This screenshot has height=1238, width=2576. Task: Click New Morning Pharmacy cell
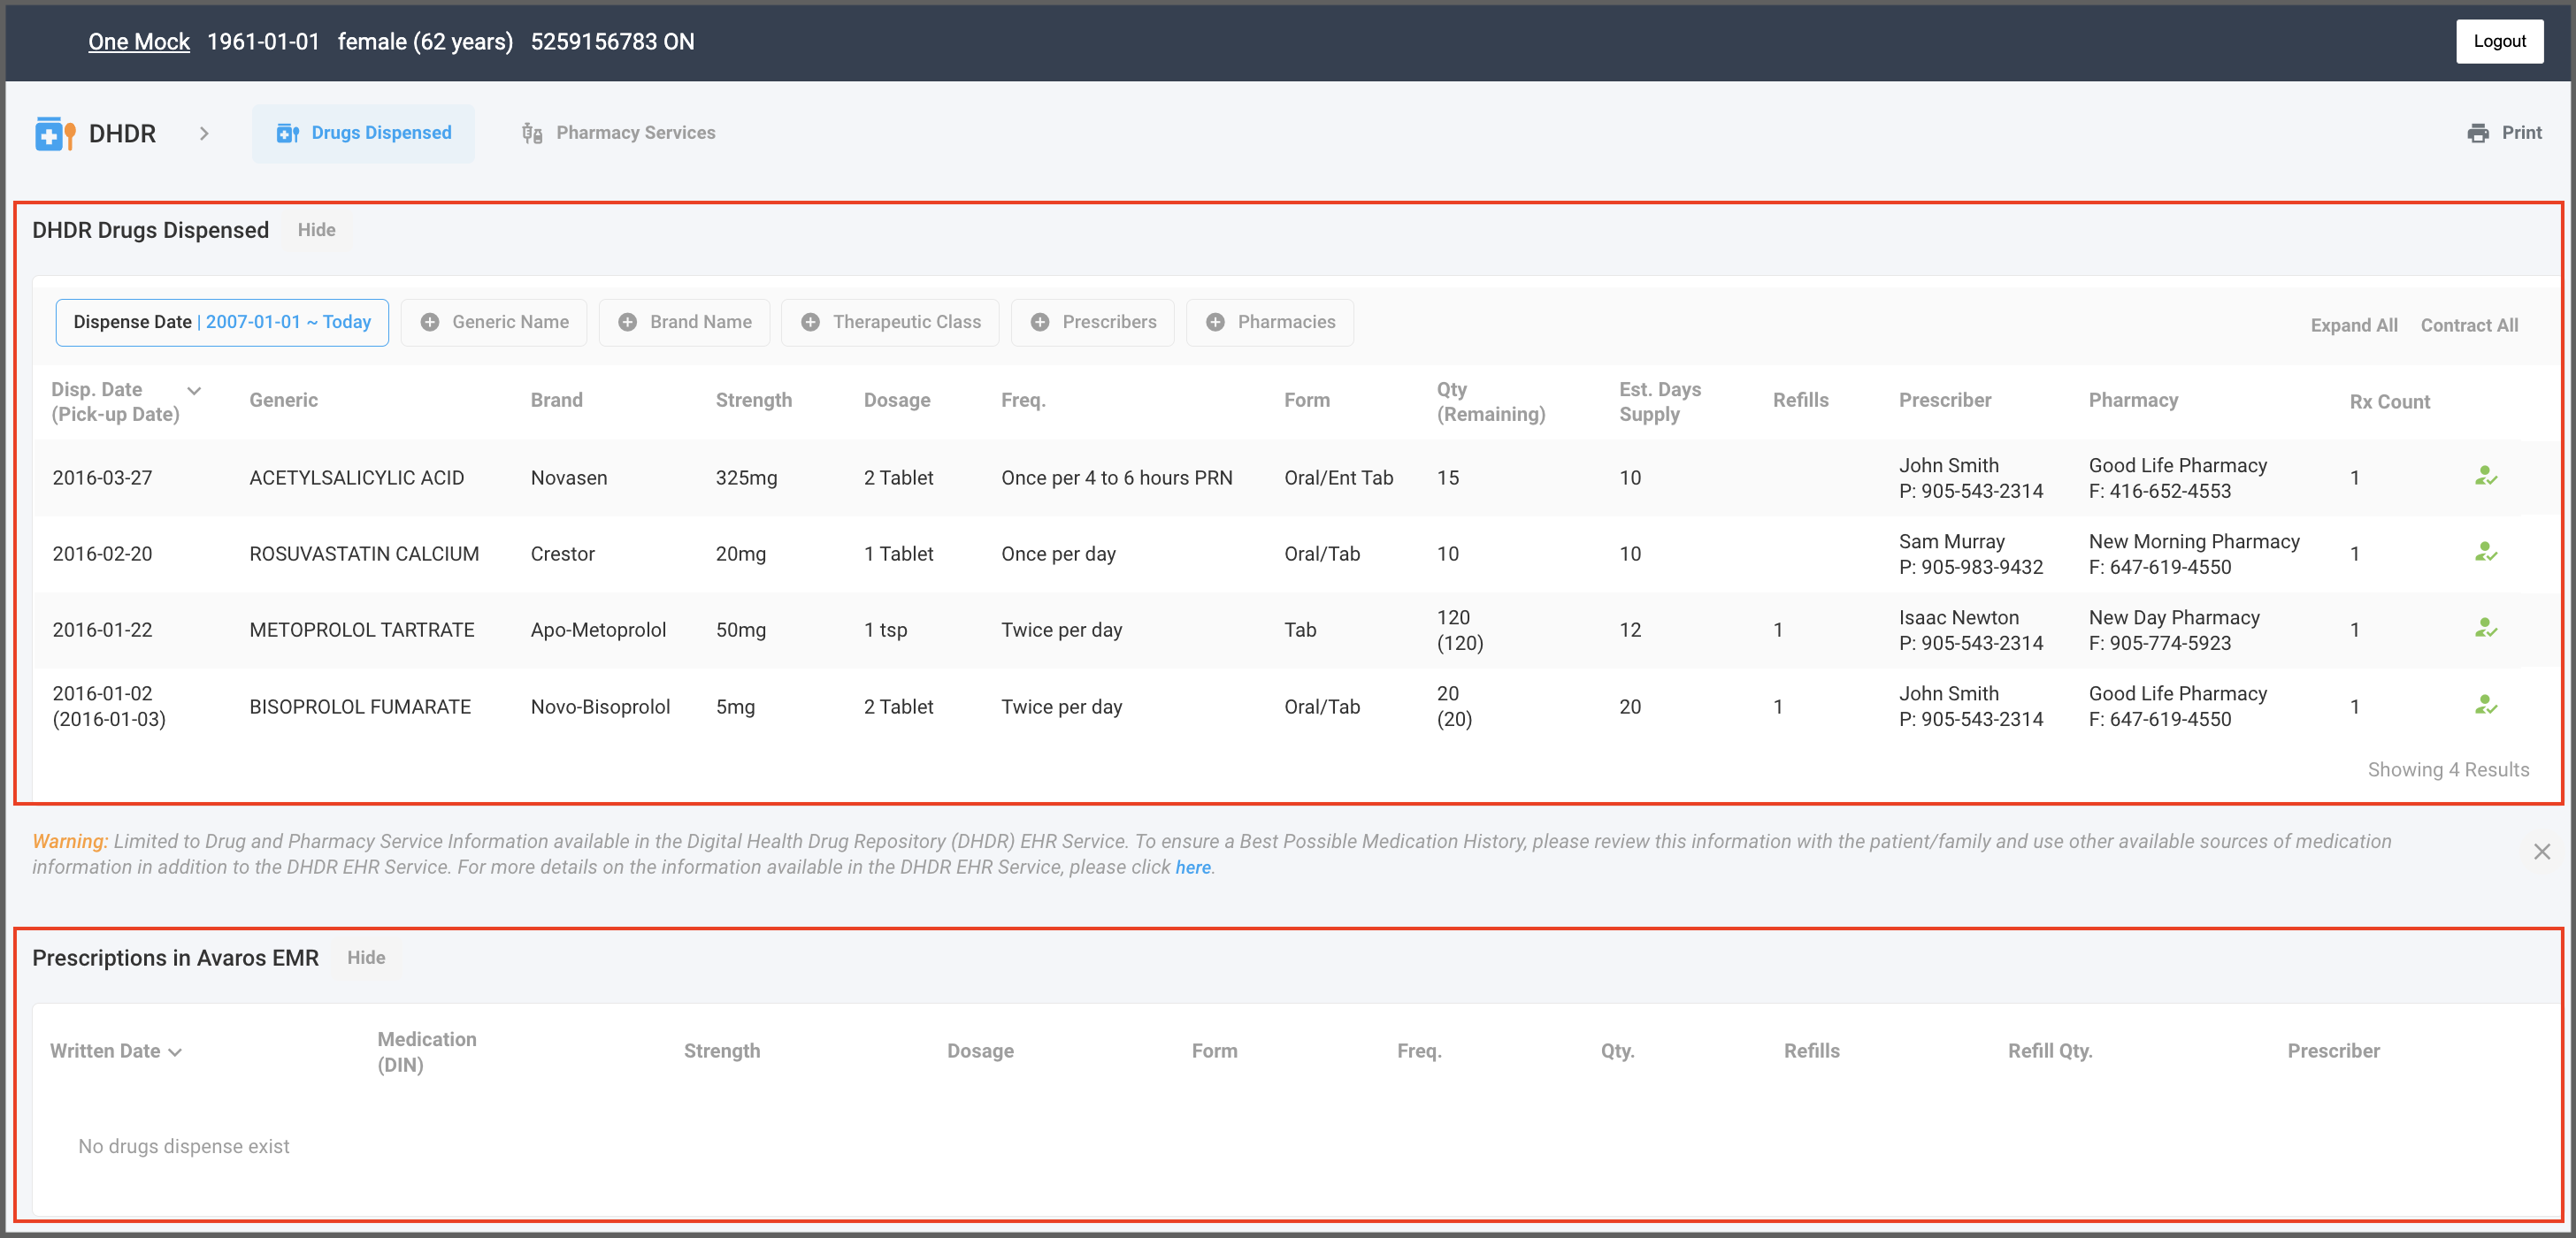pos(2194,554)
